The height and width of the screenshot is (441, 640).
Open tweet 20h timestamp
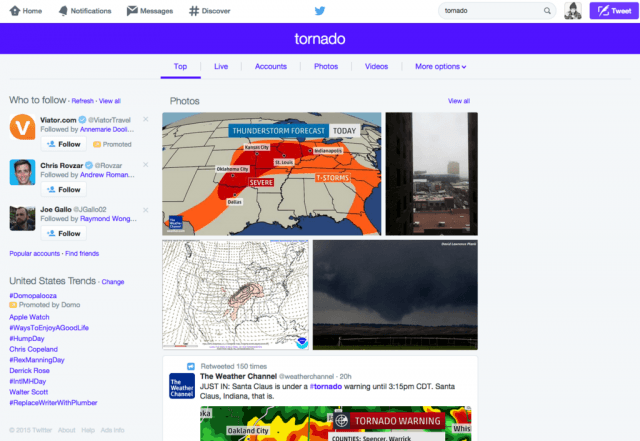345,376
